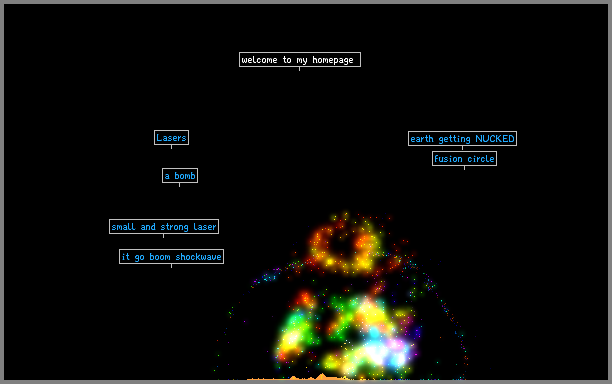The image size is (612, 384).
Task: Click the white-hot plasma core of the explosion
Action: point(377,353)
